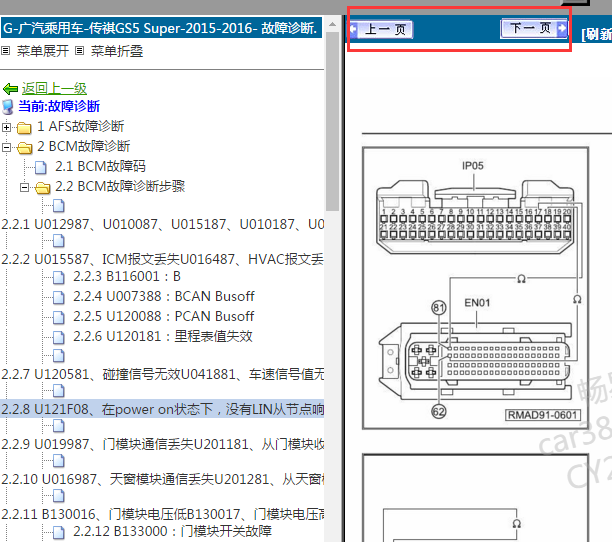Viewport: 612px width, 542px height.
Task: Open 1 AFS故障诊断 tree item
Action: (80, 126)
